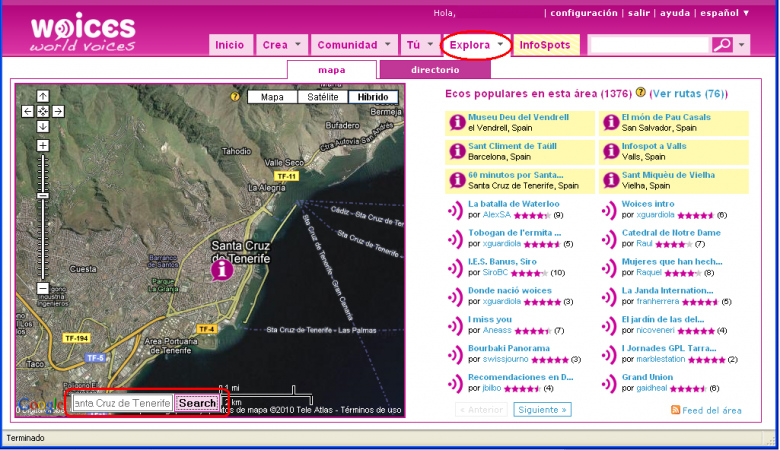Click the echo sound icon for Woices intro

609,210
